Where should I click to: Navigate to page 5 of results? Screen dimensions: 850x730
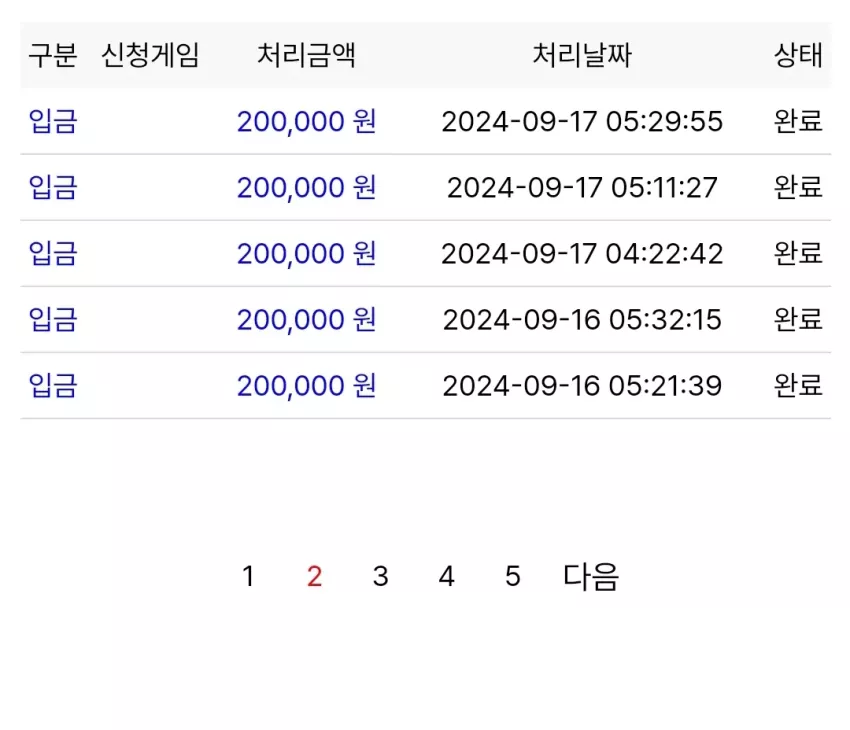513,576
